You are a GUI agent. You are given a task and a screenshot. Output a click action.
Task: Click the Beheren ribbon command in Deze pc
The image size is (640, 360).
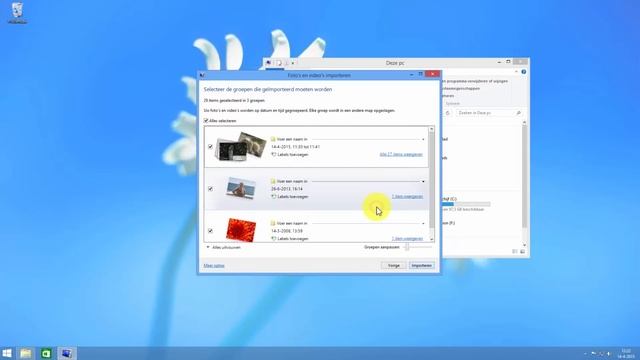coord(448,96)
